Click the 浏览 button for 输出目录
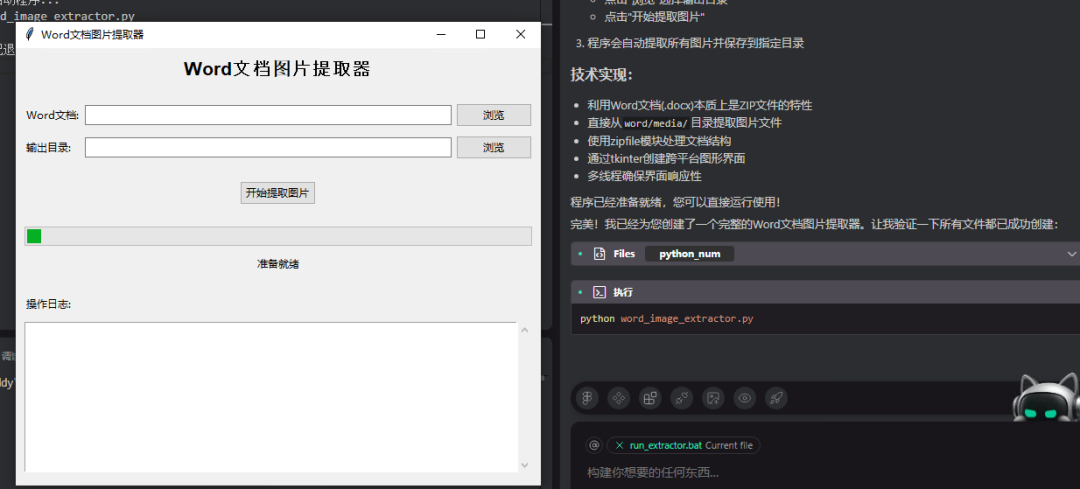1080x489 pixels. pyautogui.click(x=494, y=147)
